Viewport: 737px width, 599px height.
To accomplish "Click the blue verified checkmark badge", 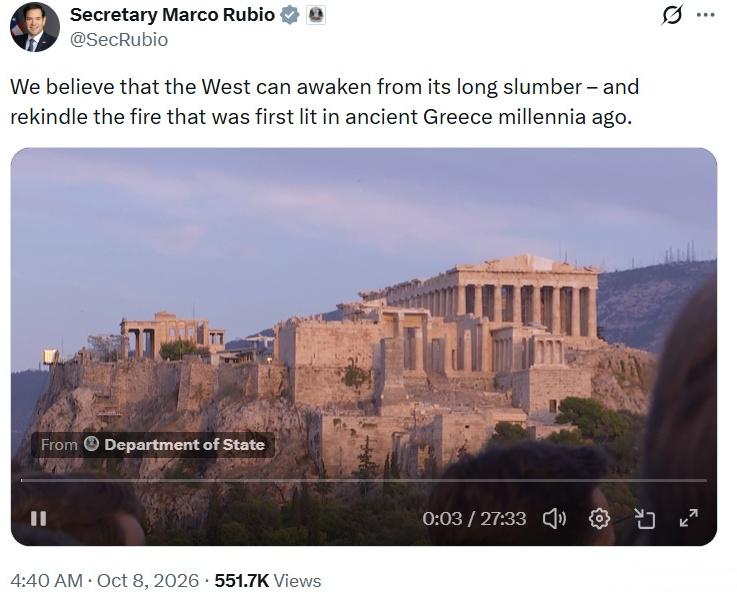I will [290, 15].
